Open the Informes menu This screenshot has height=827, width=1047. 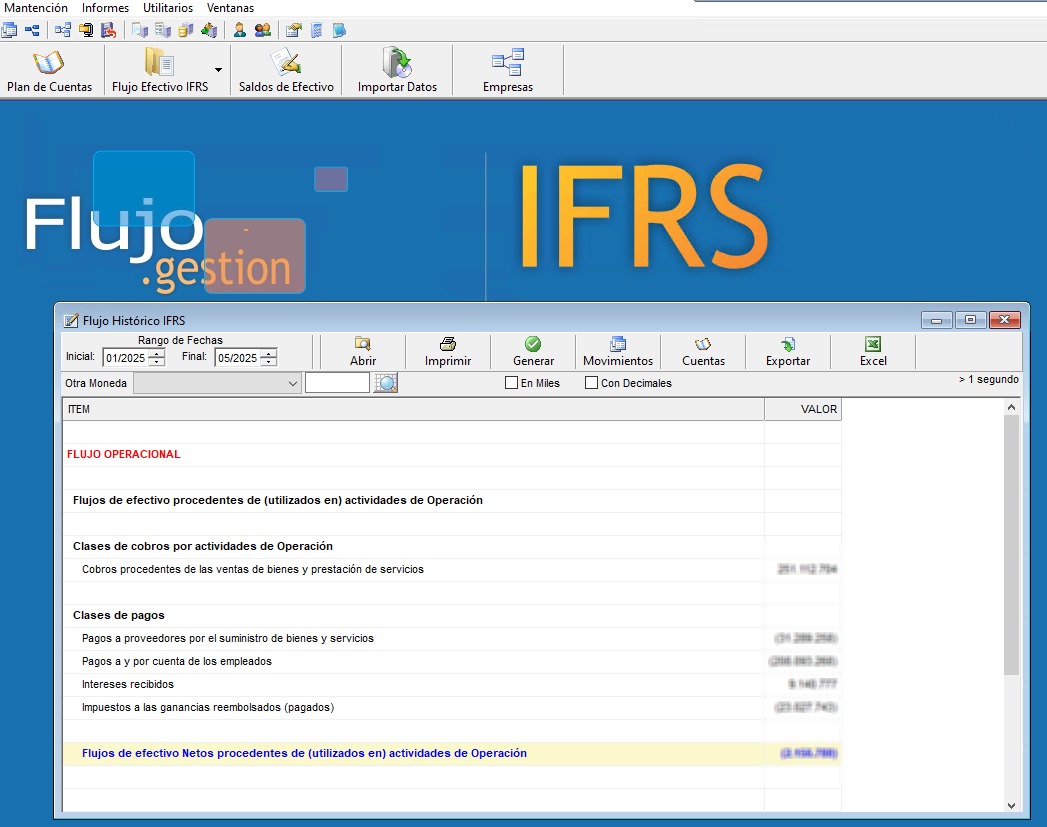coord(106,8)
